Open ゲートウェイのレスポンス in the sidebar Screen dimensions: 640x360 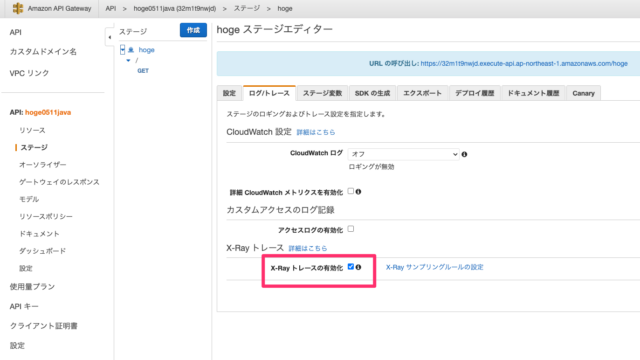tap(59, 182)
